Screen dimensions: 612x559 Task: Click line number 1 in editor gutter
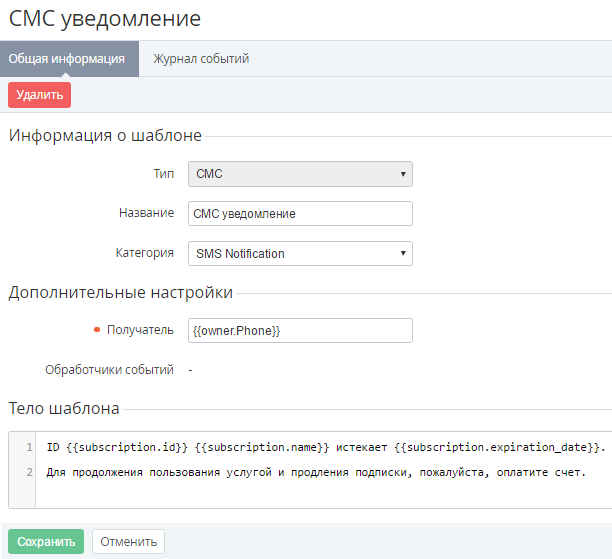point(30,446)
